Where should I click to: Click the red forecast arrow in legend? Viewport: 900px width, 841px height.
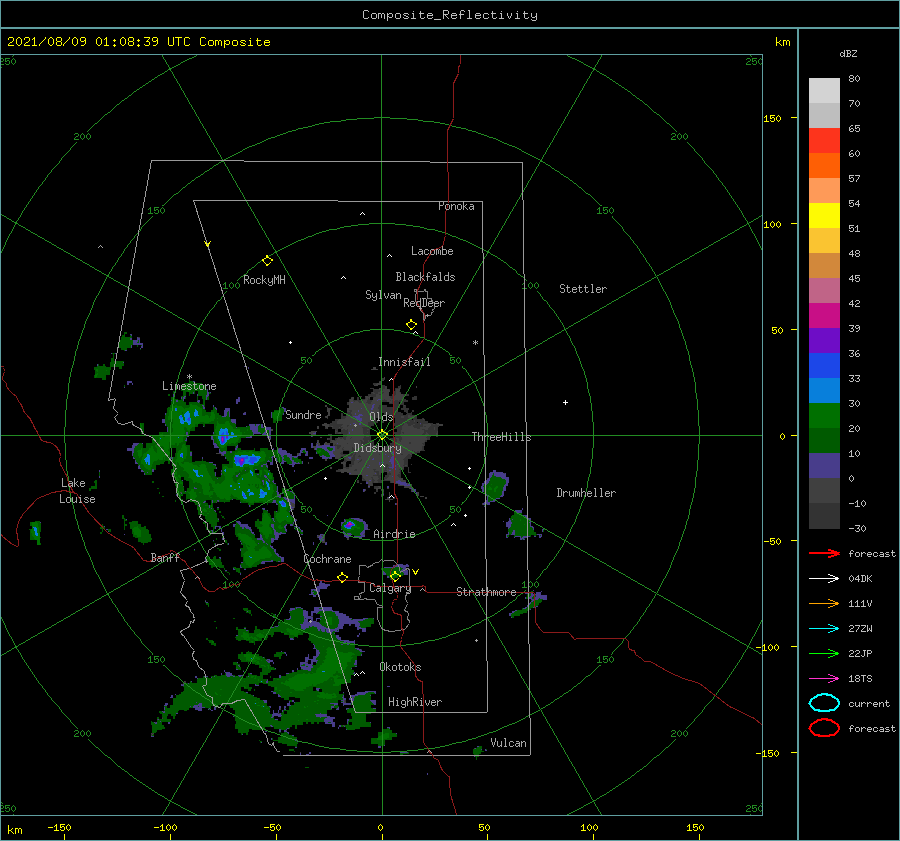[x=824, y=553]
